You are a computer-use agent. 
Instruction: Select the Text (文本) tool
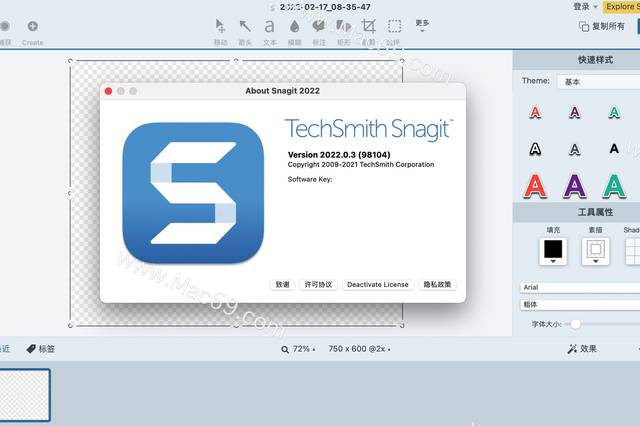[269, 27]
